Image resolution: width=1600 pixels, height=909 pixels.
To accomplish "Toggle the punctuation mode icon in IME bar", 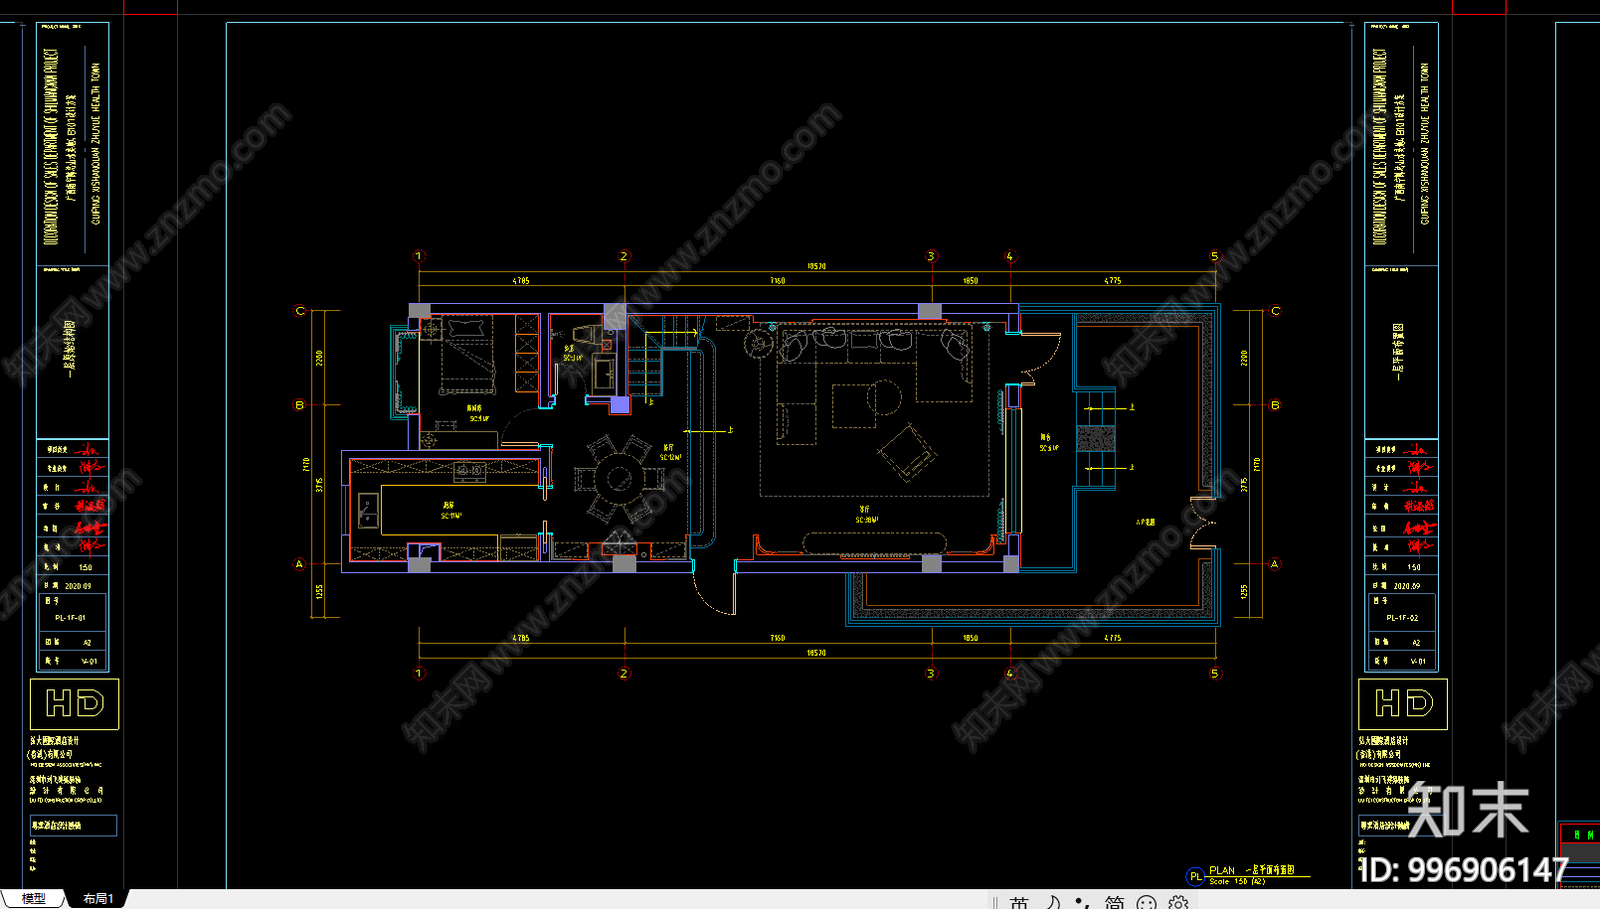I will click(1083, 902).
